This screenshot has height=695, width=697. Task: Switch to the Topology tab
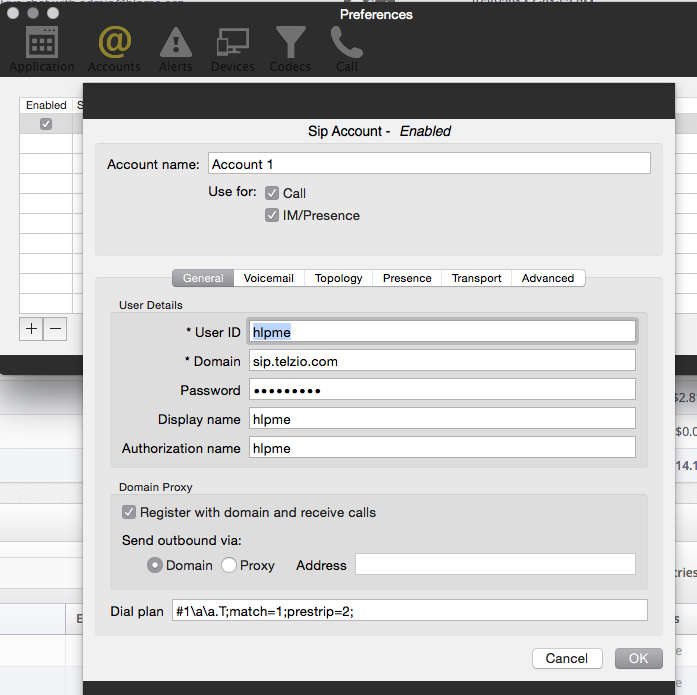(338, 278)
